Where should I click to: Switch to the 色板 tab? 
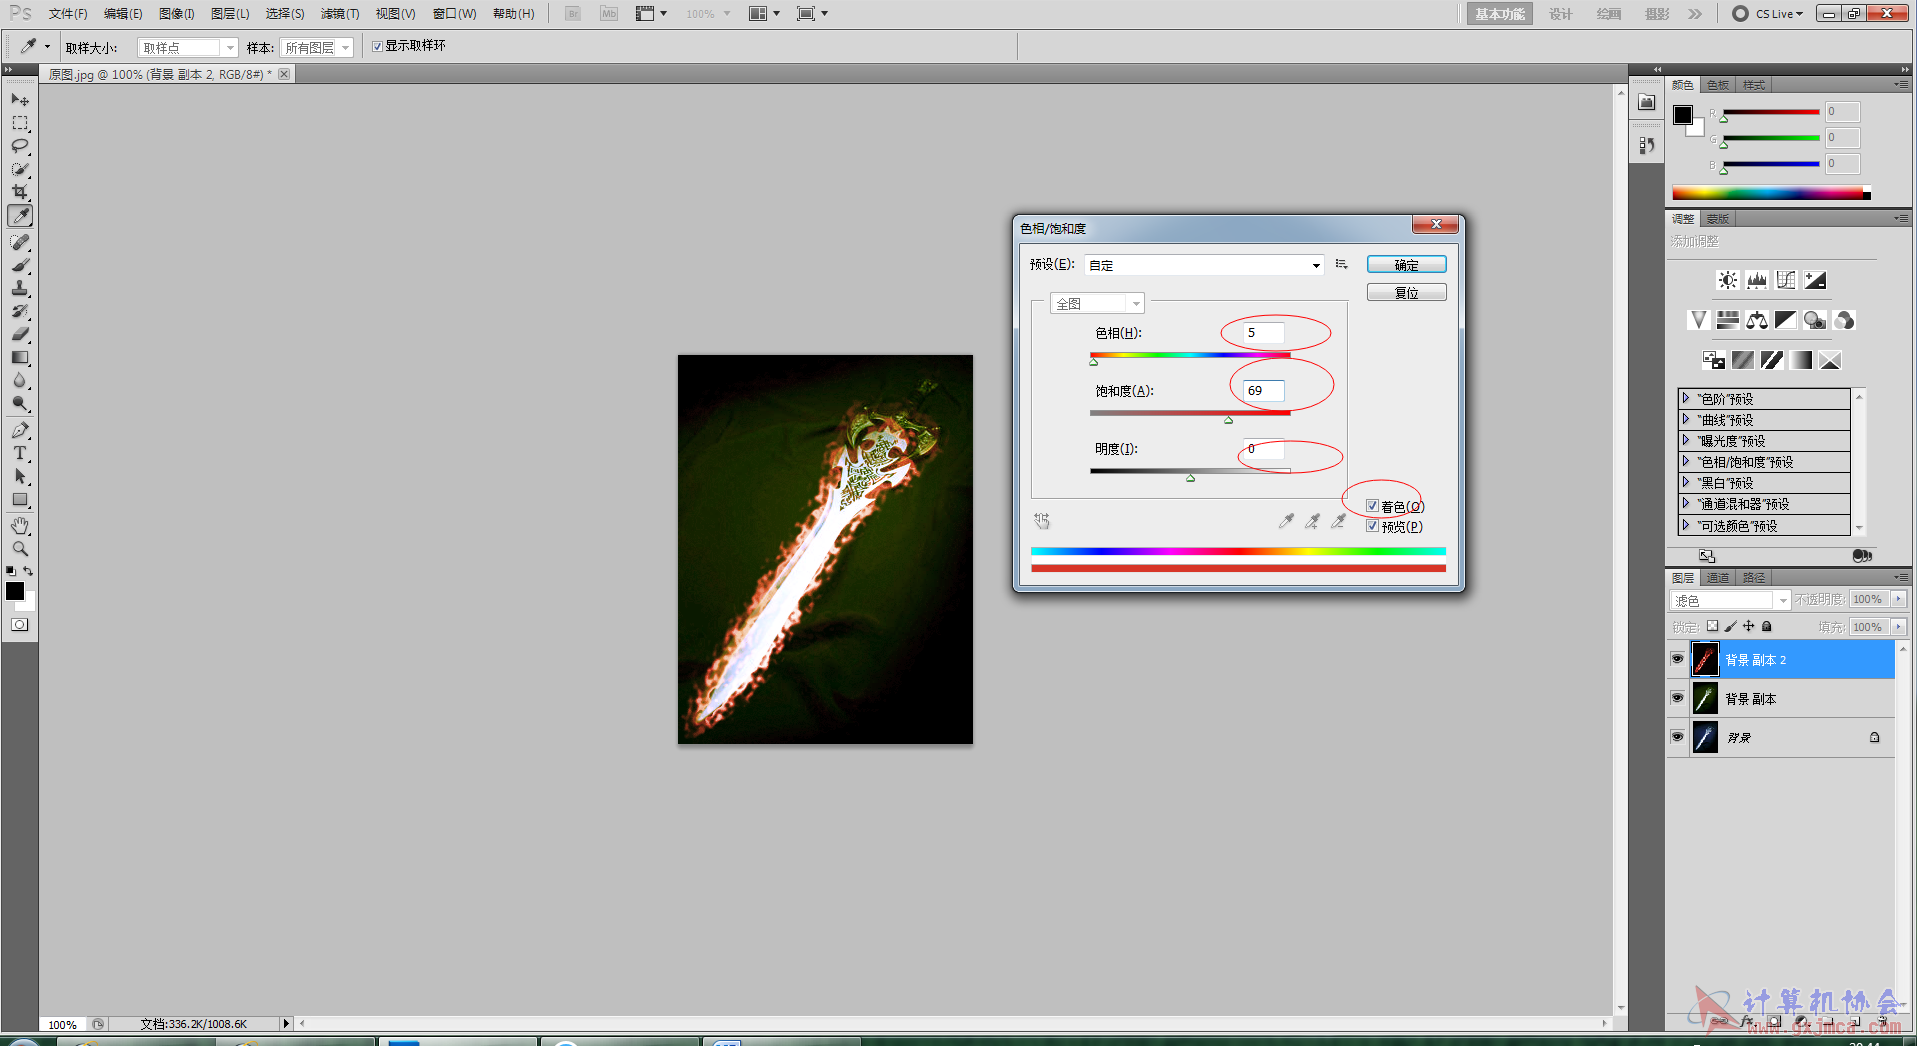click(x=1718, y=85)
